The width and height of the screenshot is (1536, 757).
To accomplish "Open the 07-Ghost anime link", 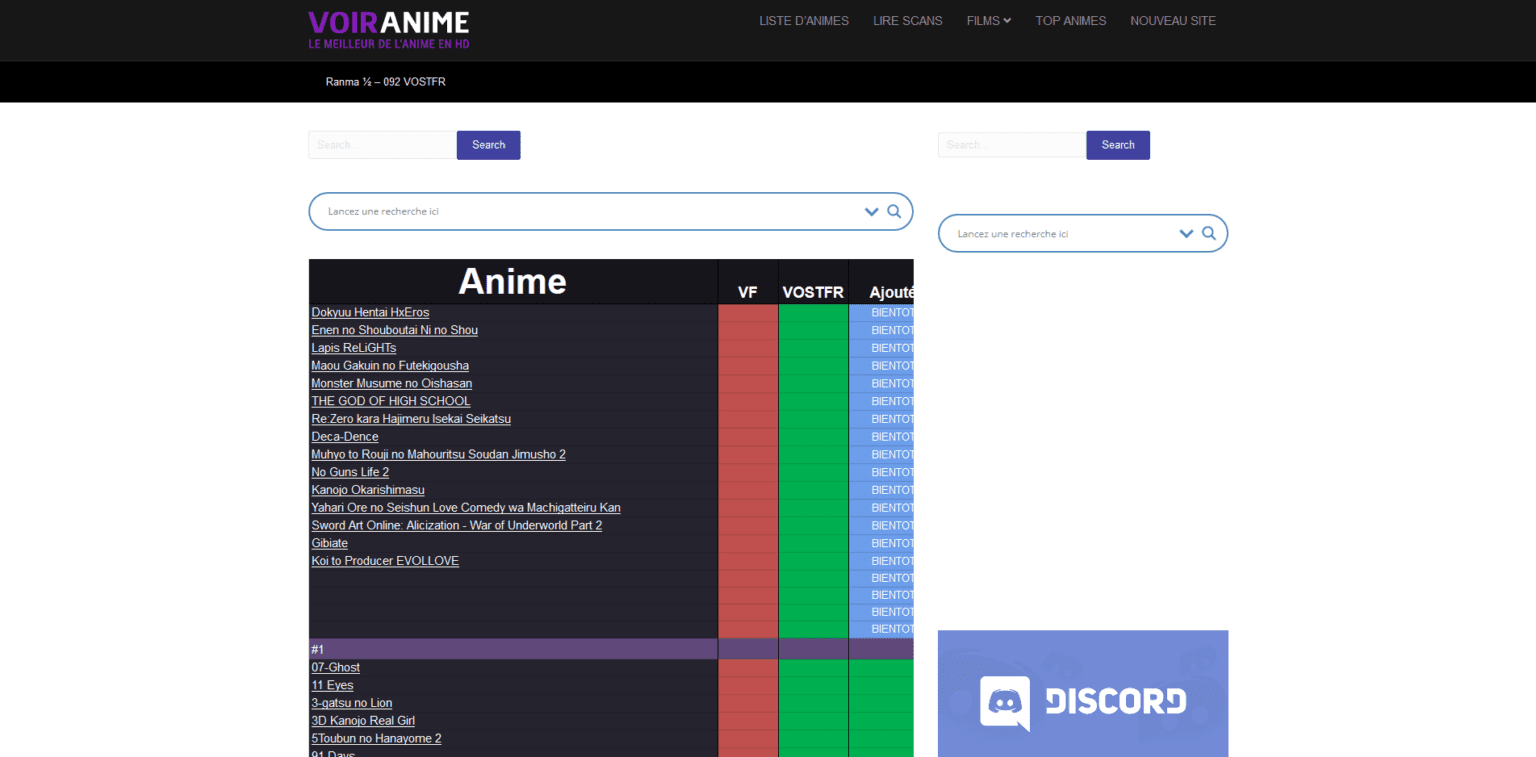I will point(335,667).
